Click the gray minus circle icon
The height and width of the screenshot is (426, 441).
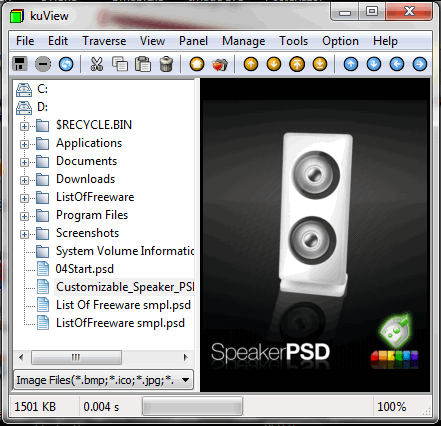[x=43, y=64]
